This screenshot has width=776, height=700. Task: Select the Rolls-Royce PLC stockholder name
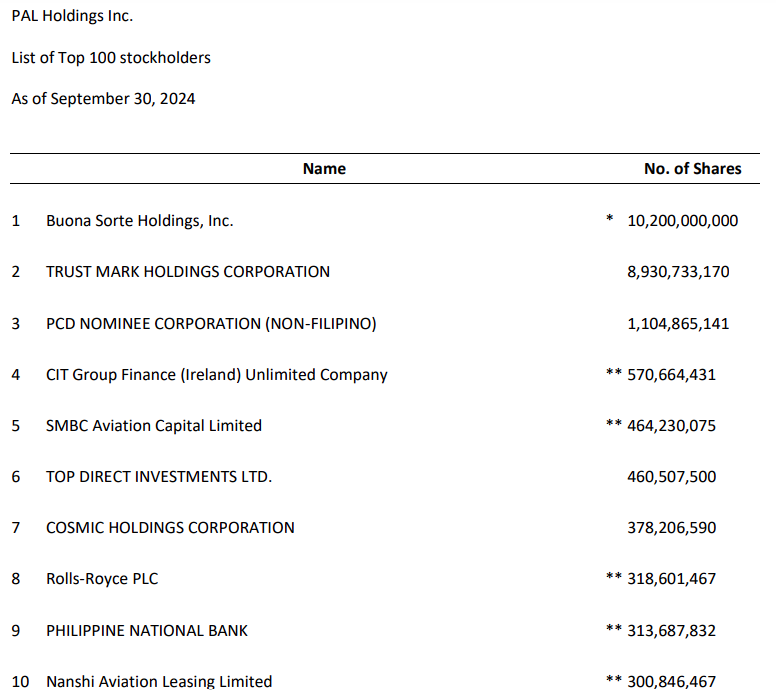click(102, 578)
